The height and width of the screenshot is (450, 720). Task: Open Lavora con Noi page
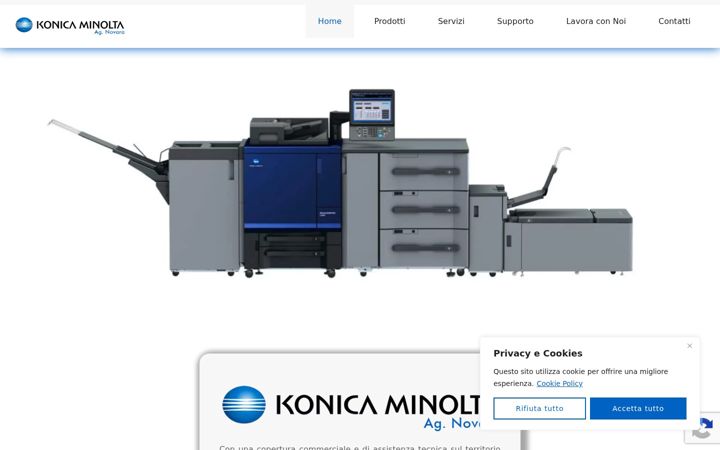596,21
